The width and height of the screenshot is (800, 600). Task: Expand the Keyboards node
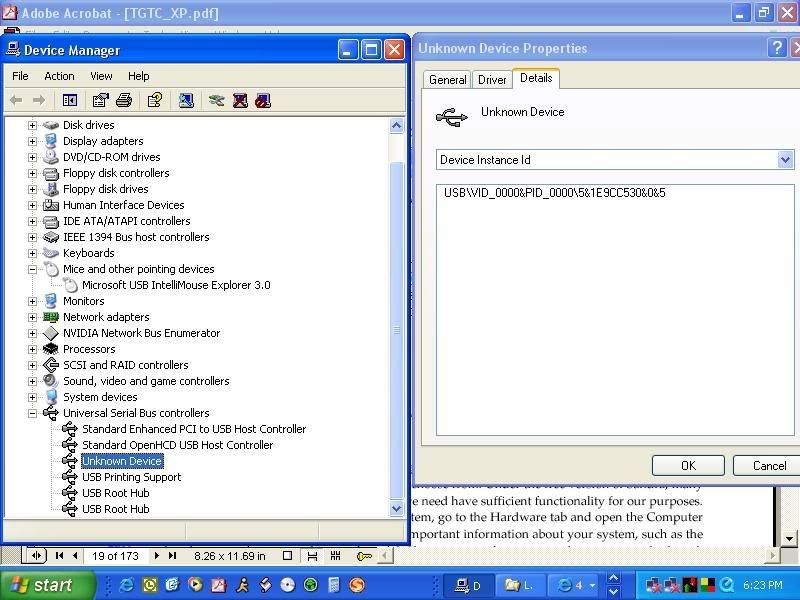32,253
